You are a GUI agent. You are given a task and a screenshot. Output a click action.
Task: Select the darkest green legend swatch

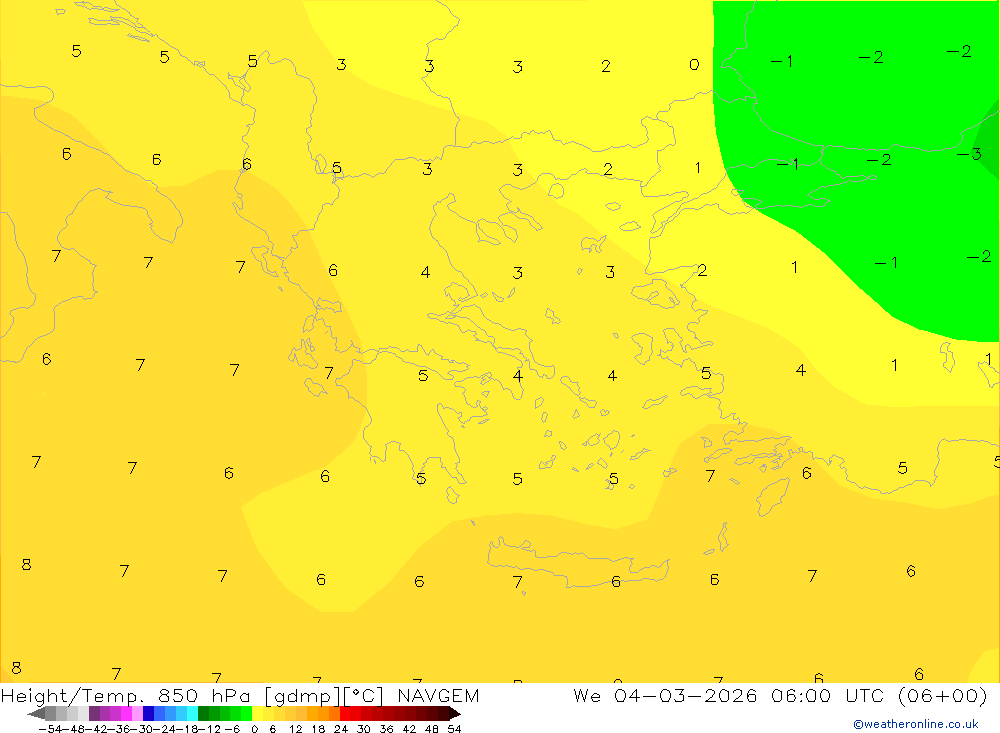[203, 713]
